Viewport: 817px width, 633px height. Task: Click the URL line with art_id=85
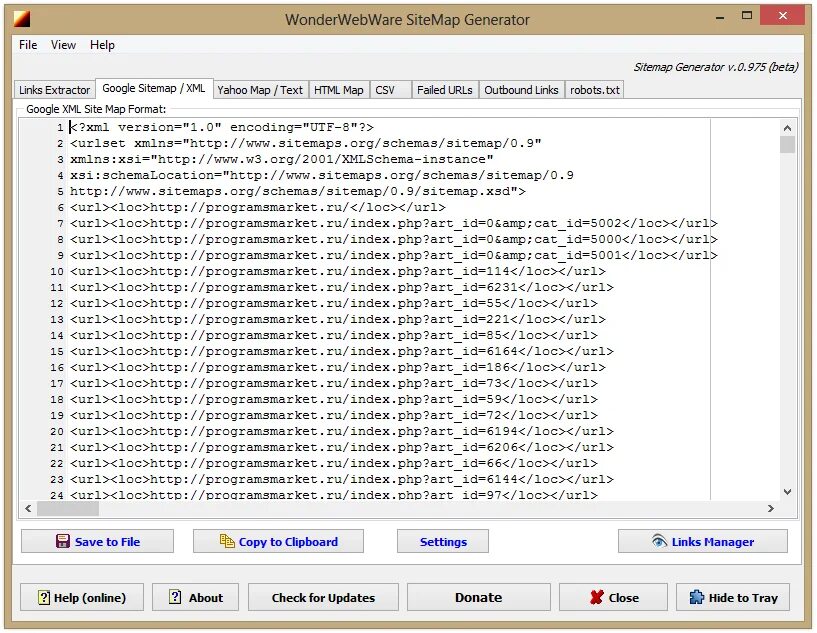(x=333, y=335)
